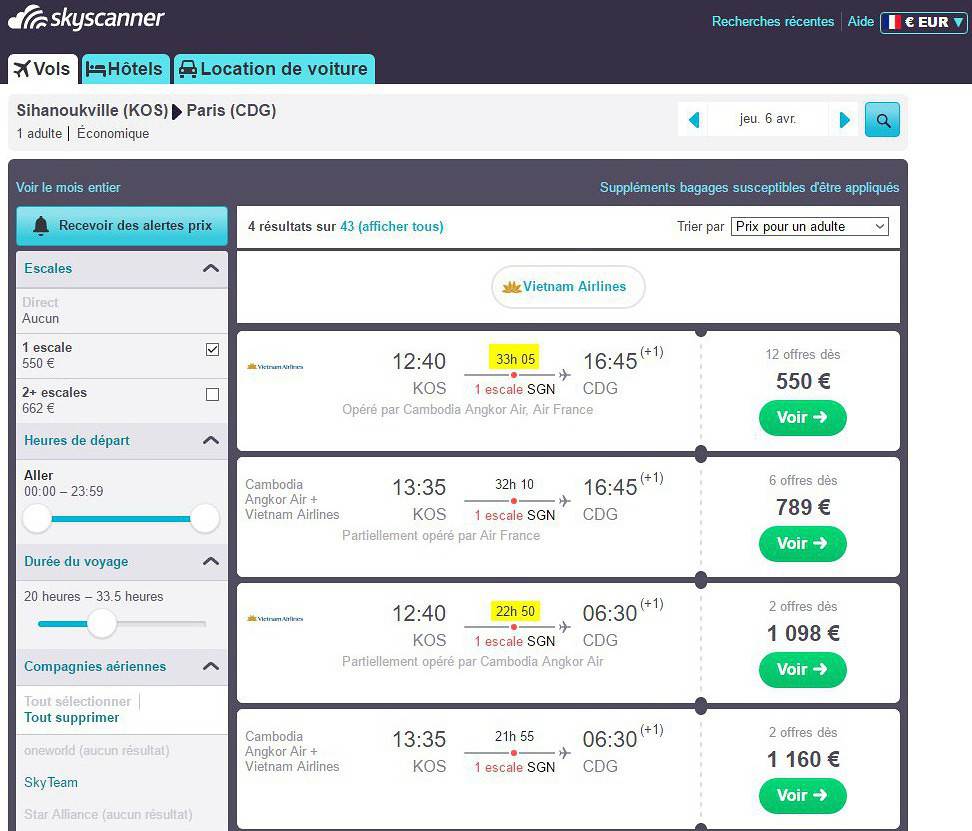The width and height of the screenshot is (972, 831).
Task: Collapse the Heures de départ section
Action: pyautogui.click(x=211, y=441)
